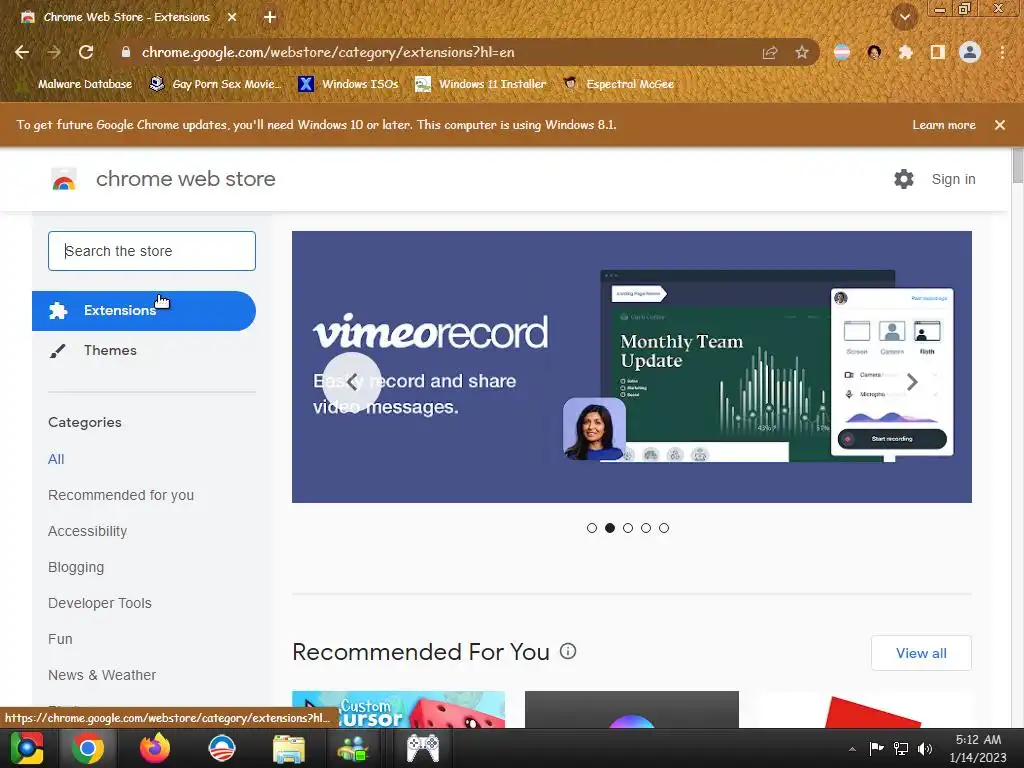This screenshot has height=768, width=1024.
Task: Click the padlock site info icon
Action: pyautogui.click(x=125, y=52)
